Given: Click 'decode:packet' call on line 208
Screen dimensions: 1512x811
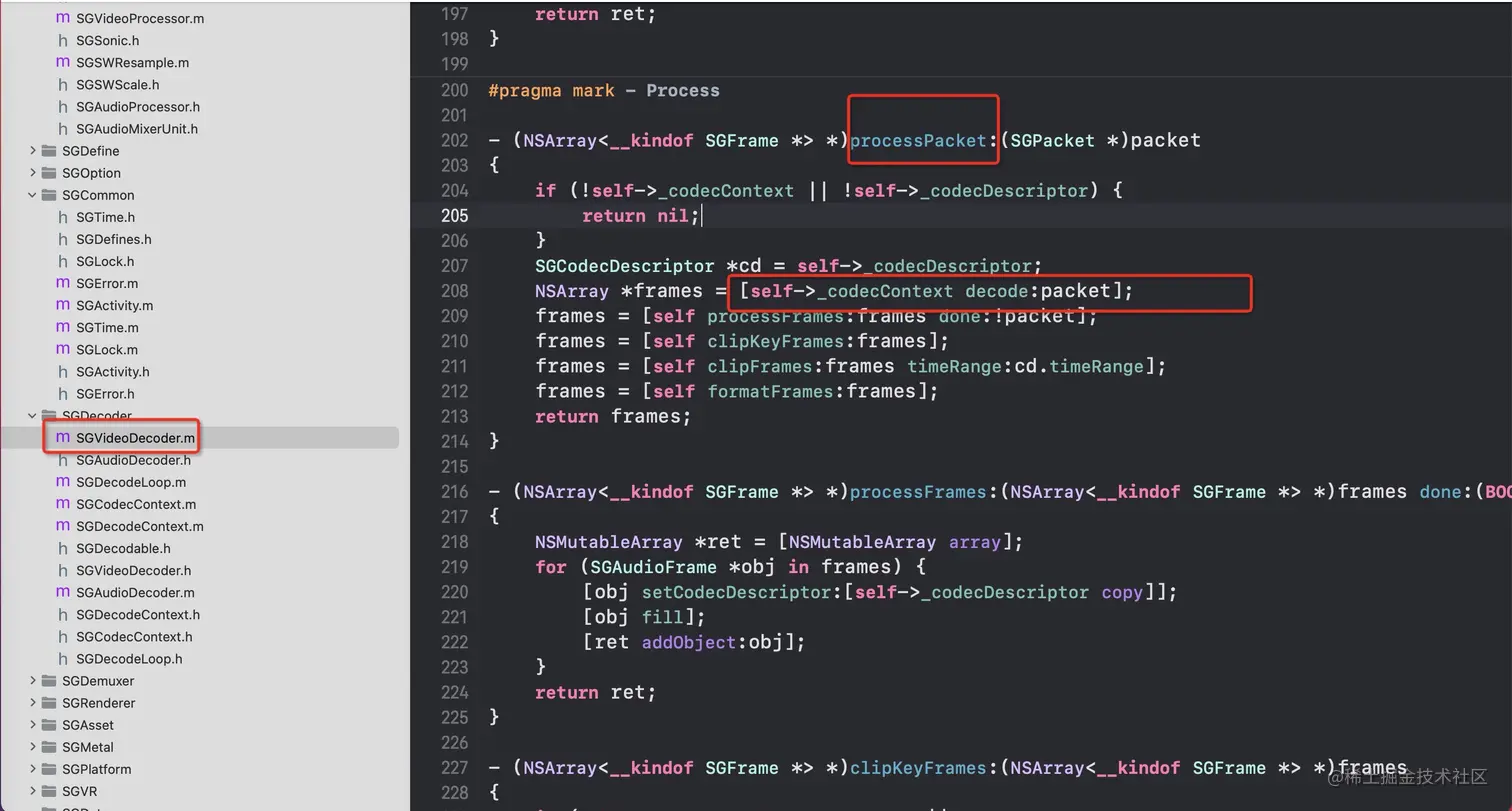Looking at the screenshot, I should tap(1038, 291).
